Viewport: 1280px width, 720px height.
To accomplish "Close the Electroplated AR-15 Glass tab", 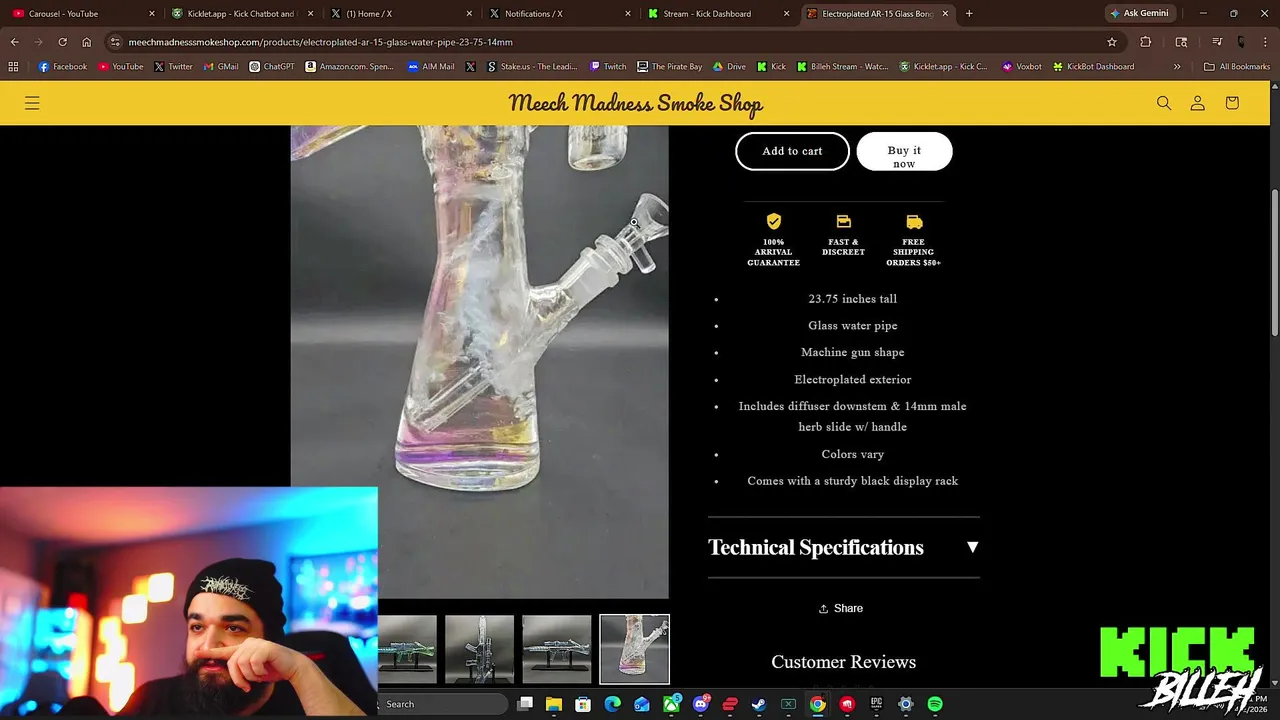I will click(x=945, y=14).
